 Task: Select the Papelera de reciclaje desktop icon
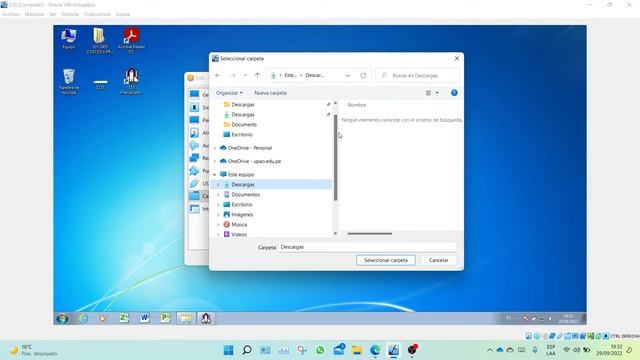[69, 82]
